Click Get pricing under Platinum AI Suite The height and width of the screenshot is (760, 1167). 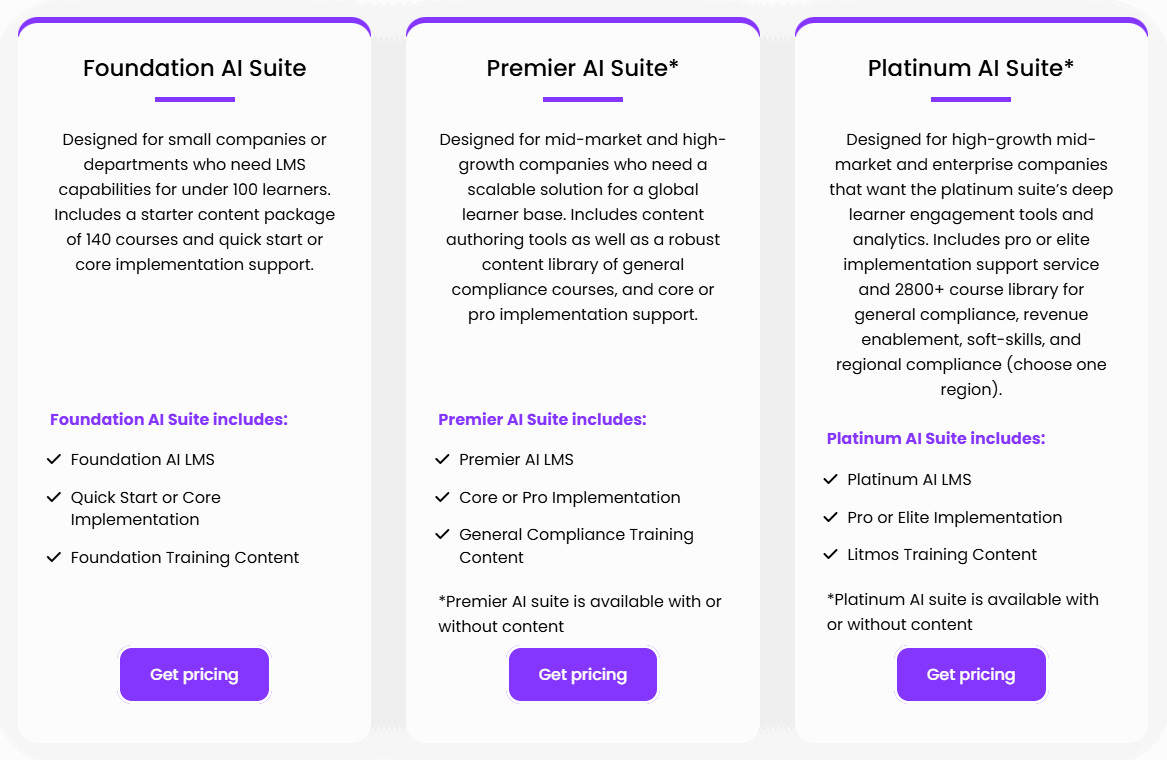[971, 674]
